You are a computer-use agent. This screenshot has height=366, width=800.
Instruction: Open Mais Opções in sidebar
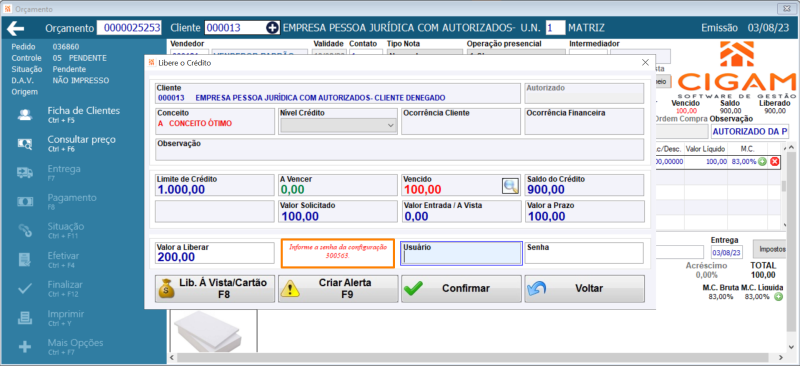(x=76, y=346)
